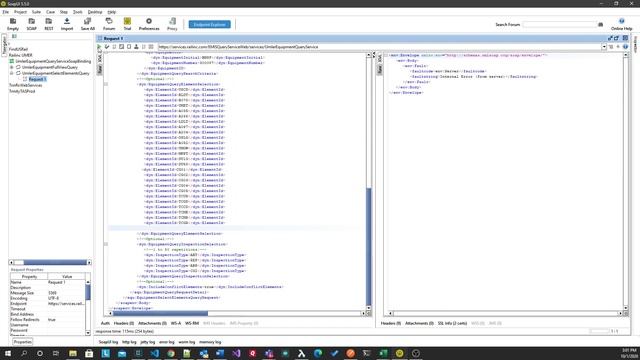640x360 pixels.
Task: Collapse the EquipmentQueryInspectionSelection XML fold marker
Action: click(106, 244)
